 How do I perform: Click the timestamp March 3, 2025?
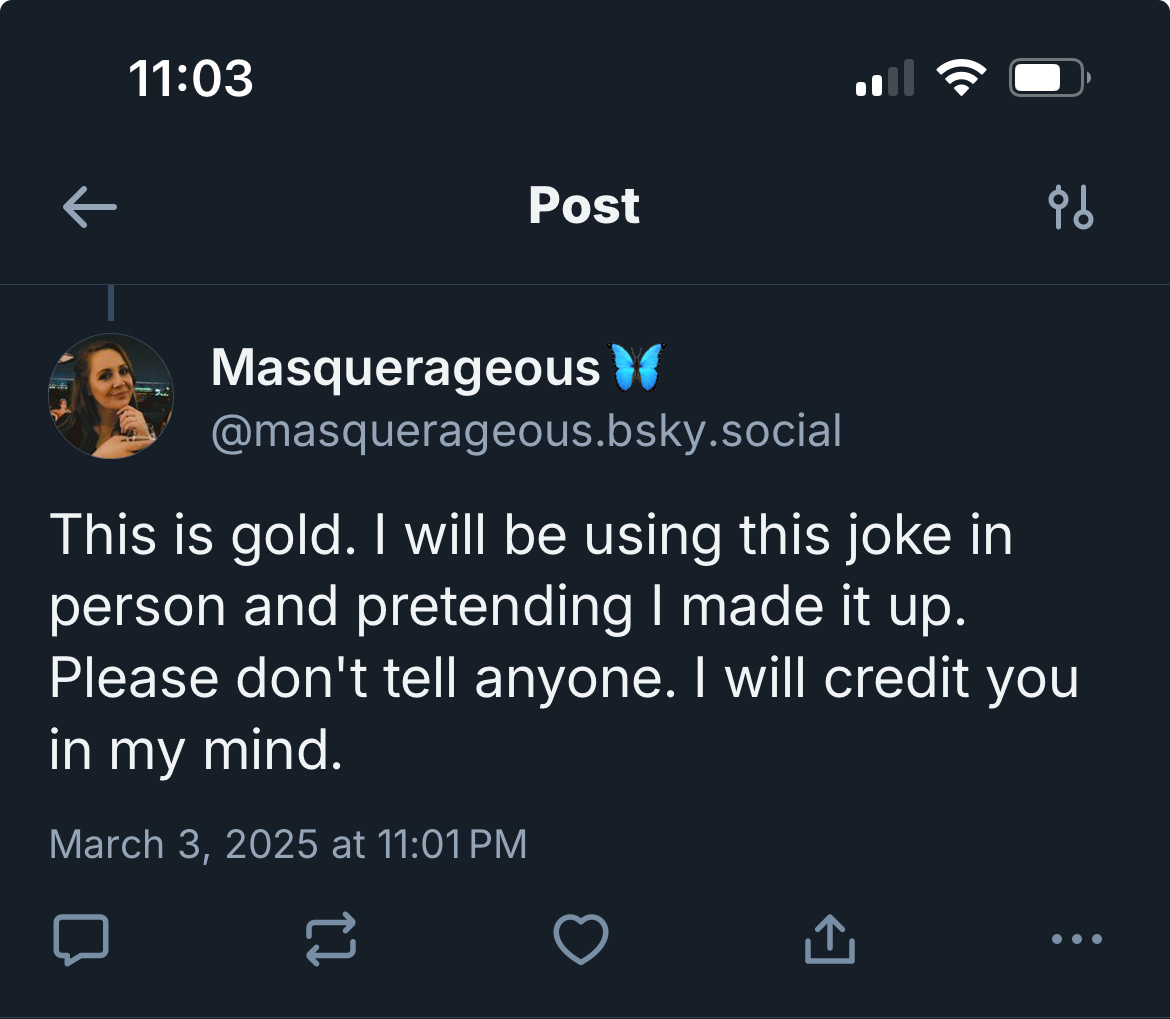coord(287,844)
